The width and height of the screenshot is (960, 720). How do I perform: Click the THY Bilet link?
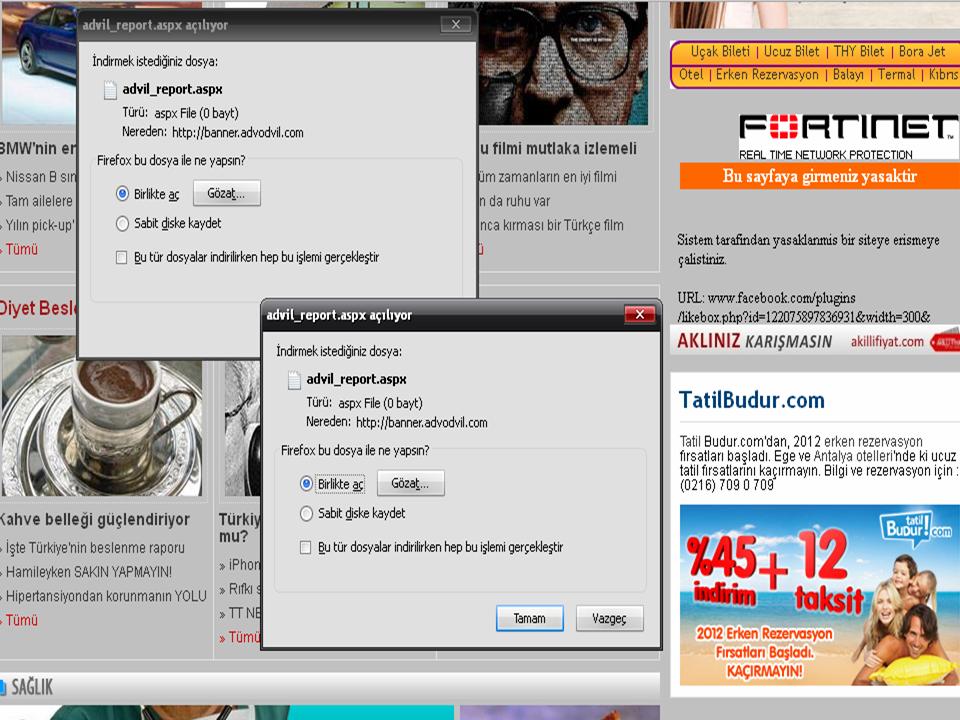coord(858,52)
